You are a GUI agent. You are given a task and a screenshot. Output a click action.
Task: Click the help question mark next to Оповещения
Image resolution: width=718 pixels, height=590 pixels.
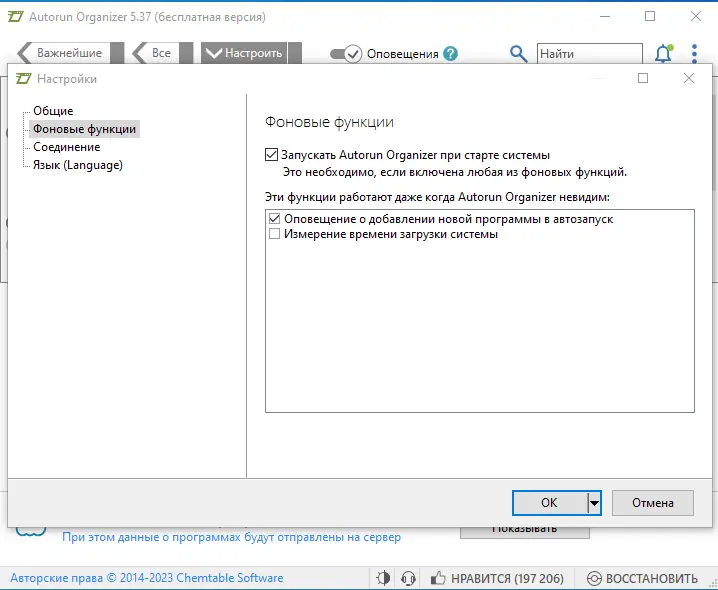(x=451, y=54)
